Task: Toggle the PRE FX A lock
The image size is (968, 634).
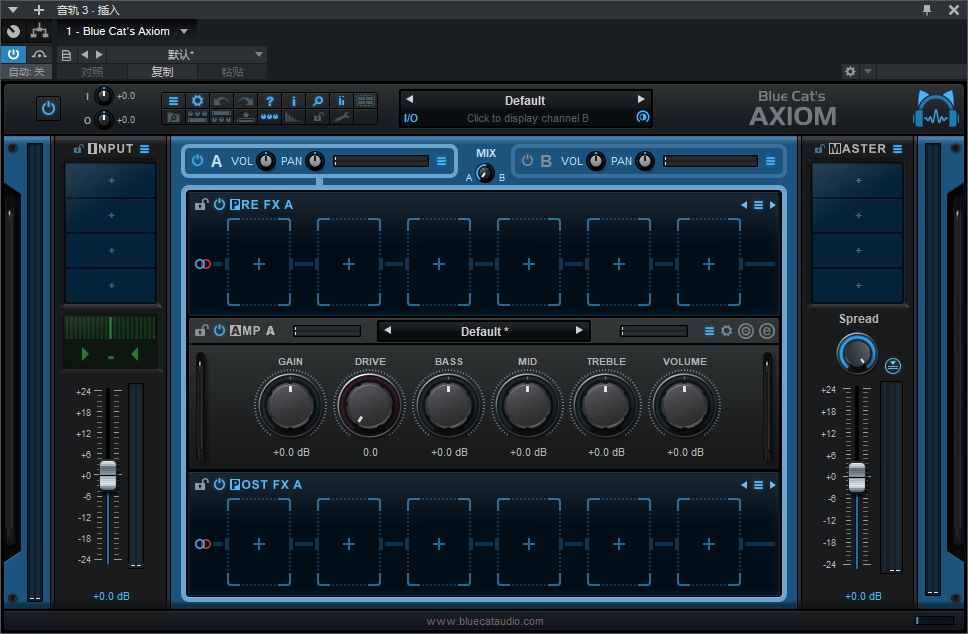Action: (x=202, y=204)
